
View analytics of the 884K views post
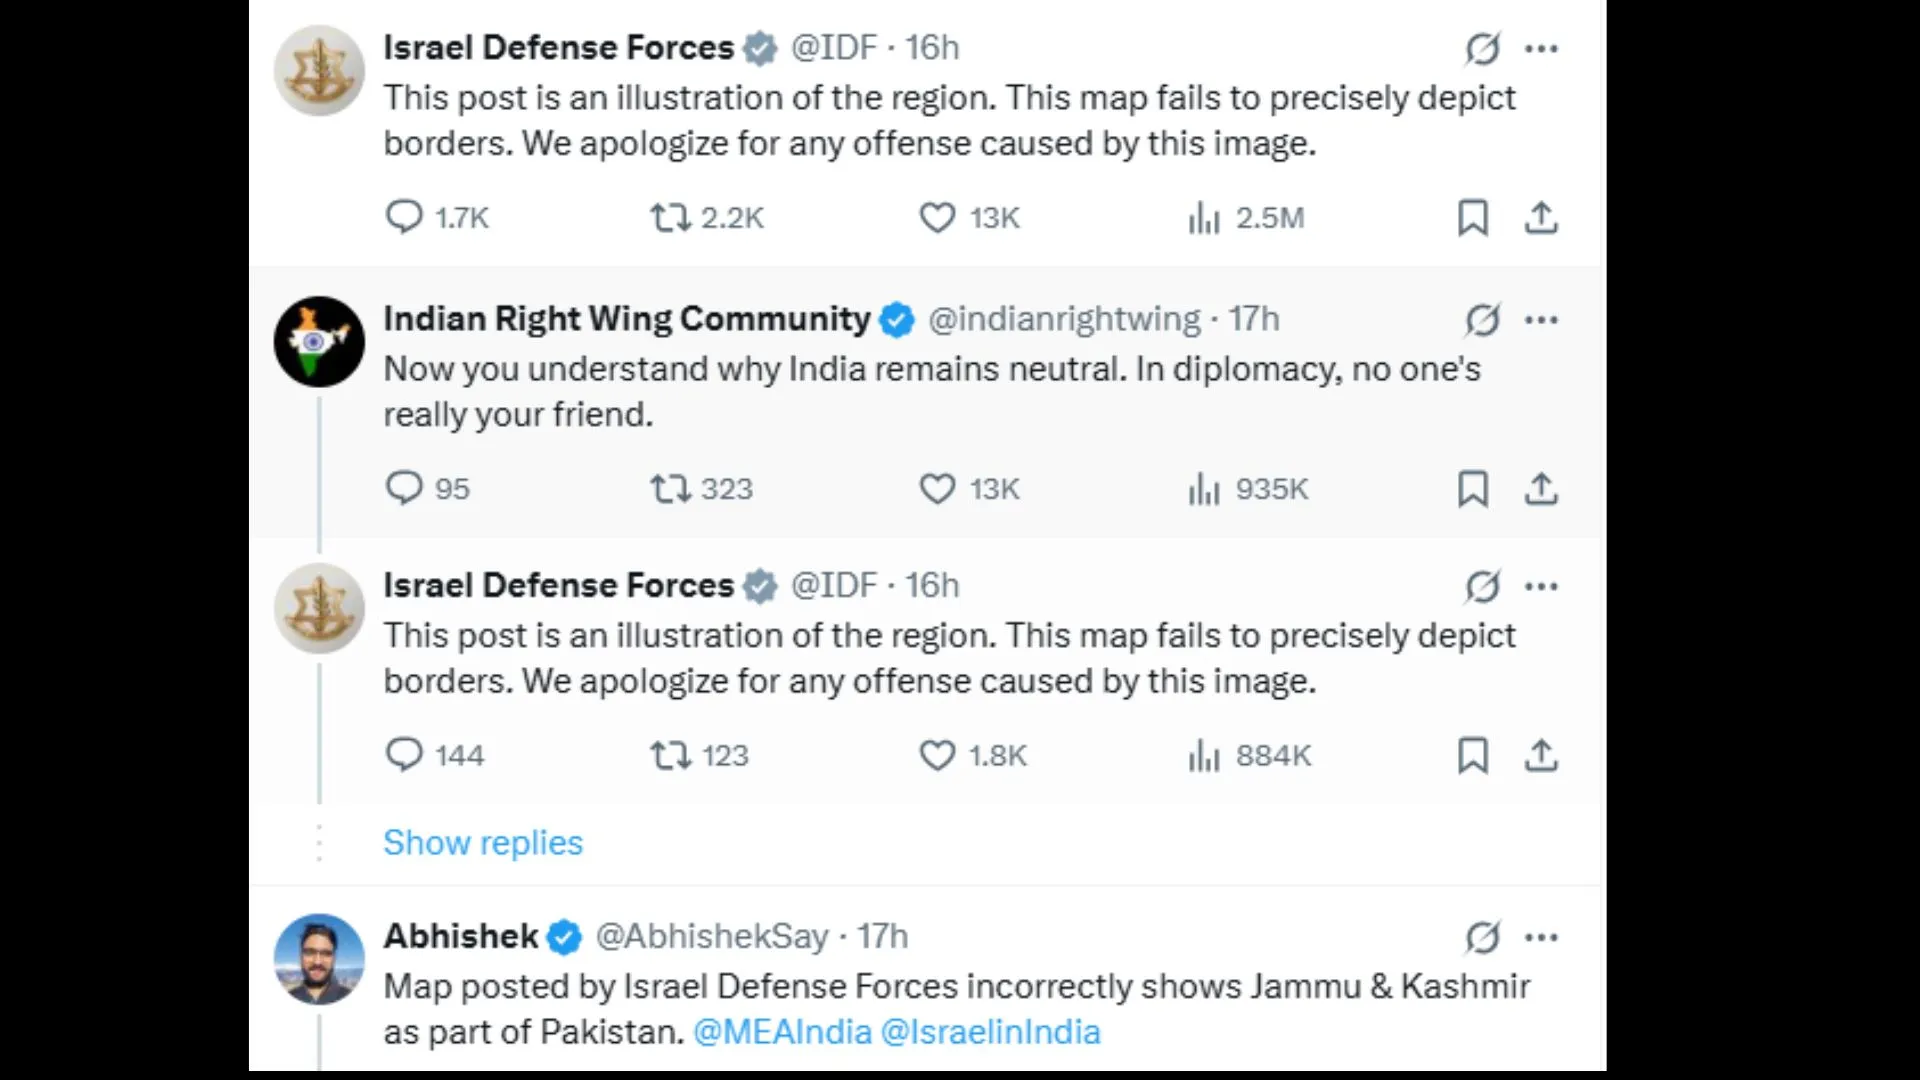coord(1204,756)
